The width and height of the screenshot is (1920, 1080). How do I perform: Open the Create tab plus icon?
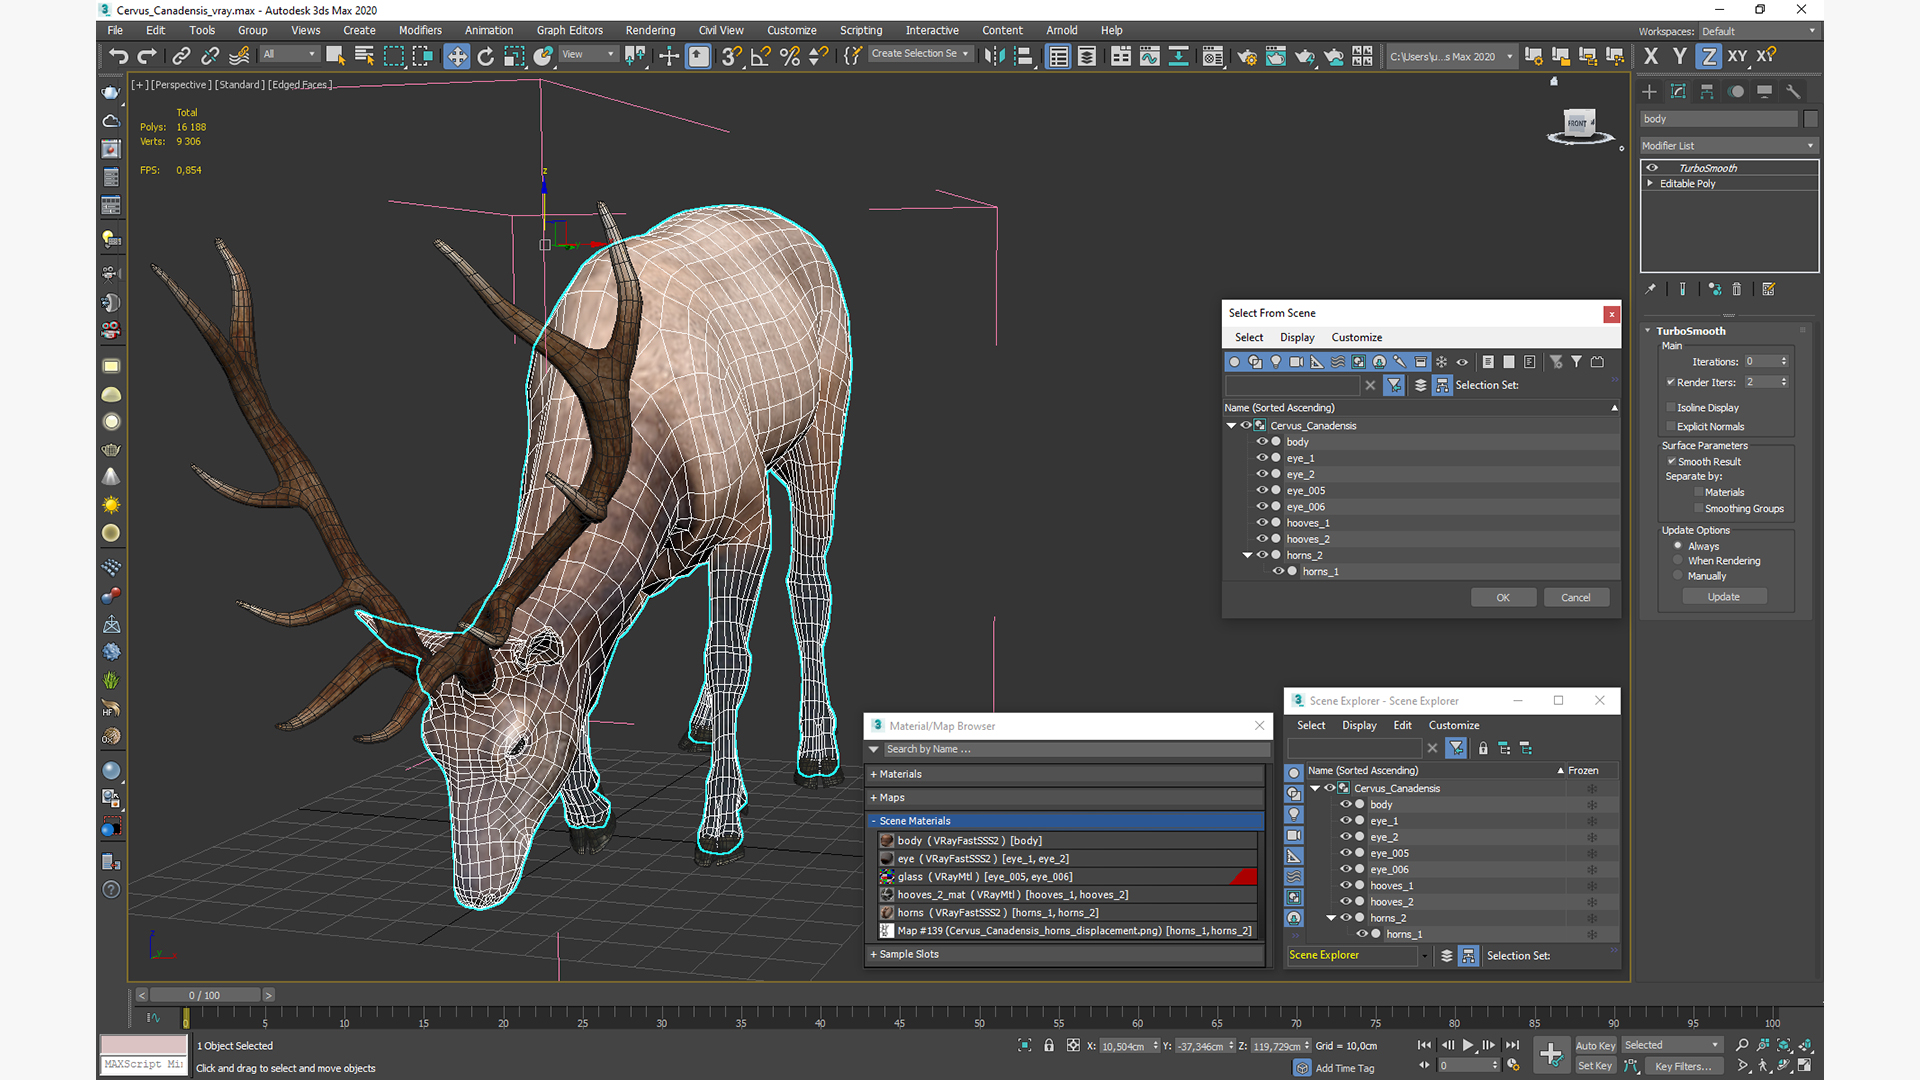pyautogui.click(x=1650, y=91)
